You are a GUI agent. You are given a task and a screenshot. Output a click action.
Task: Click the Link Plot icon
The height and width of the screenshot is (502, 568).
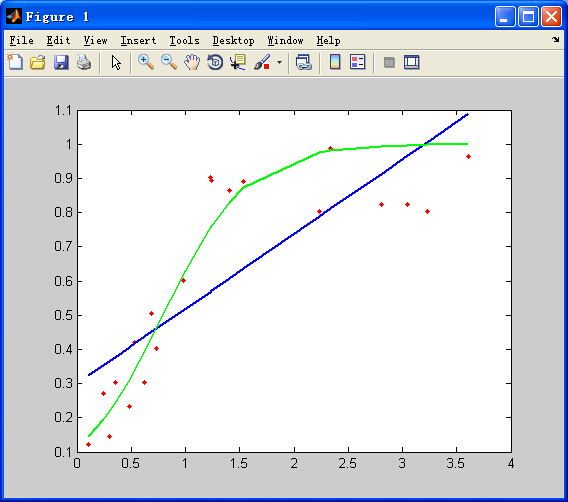[304, 62]
